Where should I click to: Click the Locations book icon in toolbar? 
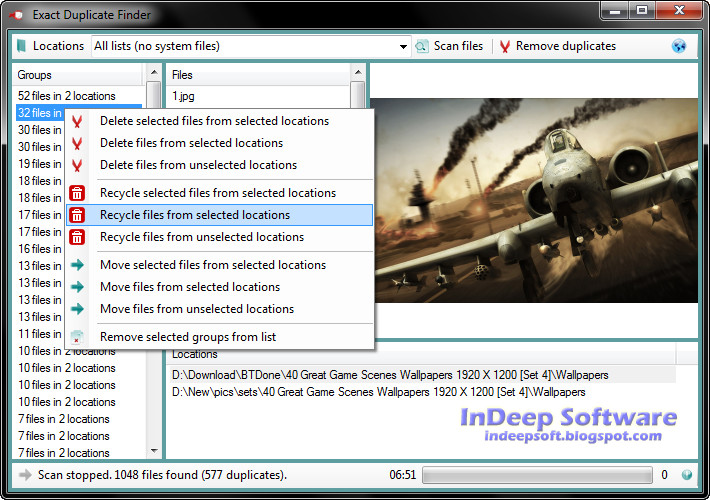[22, 46]
